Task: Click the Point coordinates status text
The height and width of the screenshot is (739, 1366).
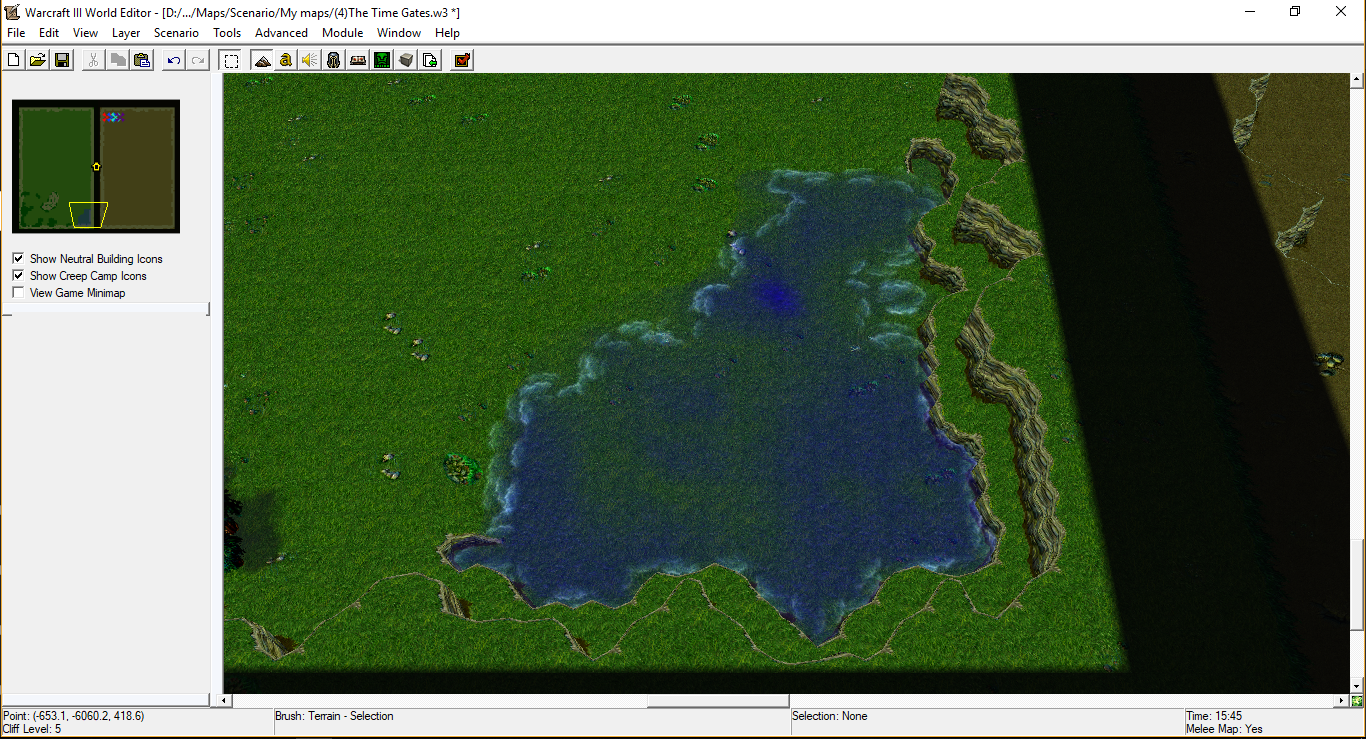Action: pyautogui.click(x=73, y=716)
